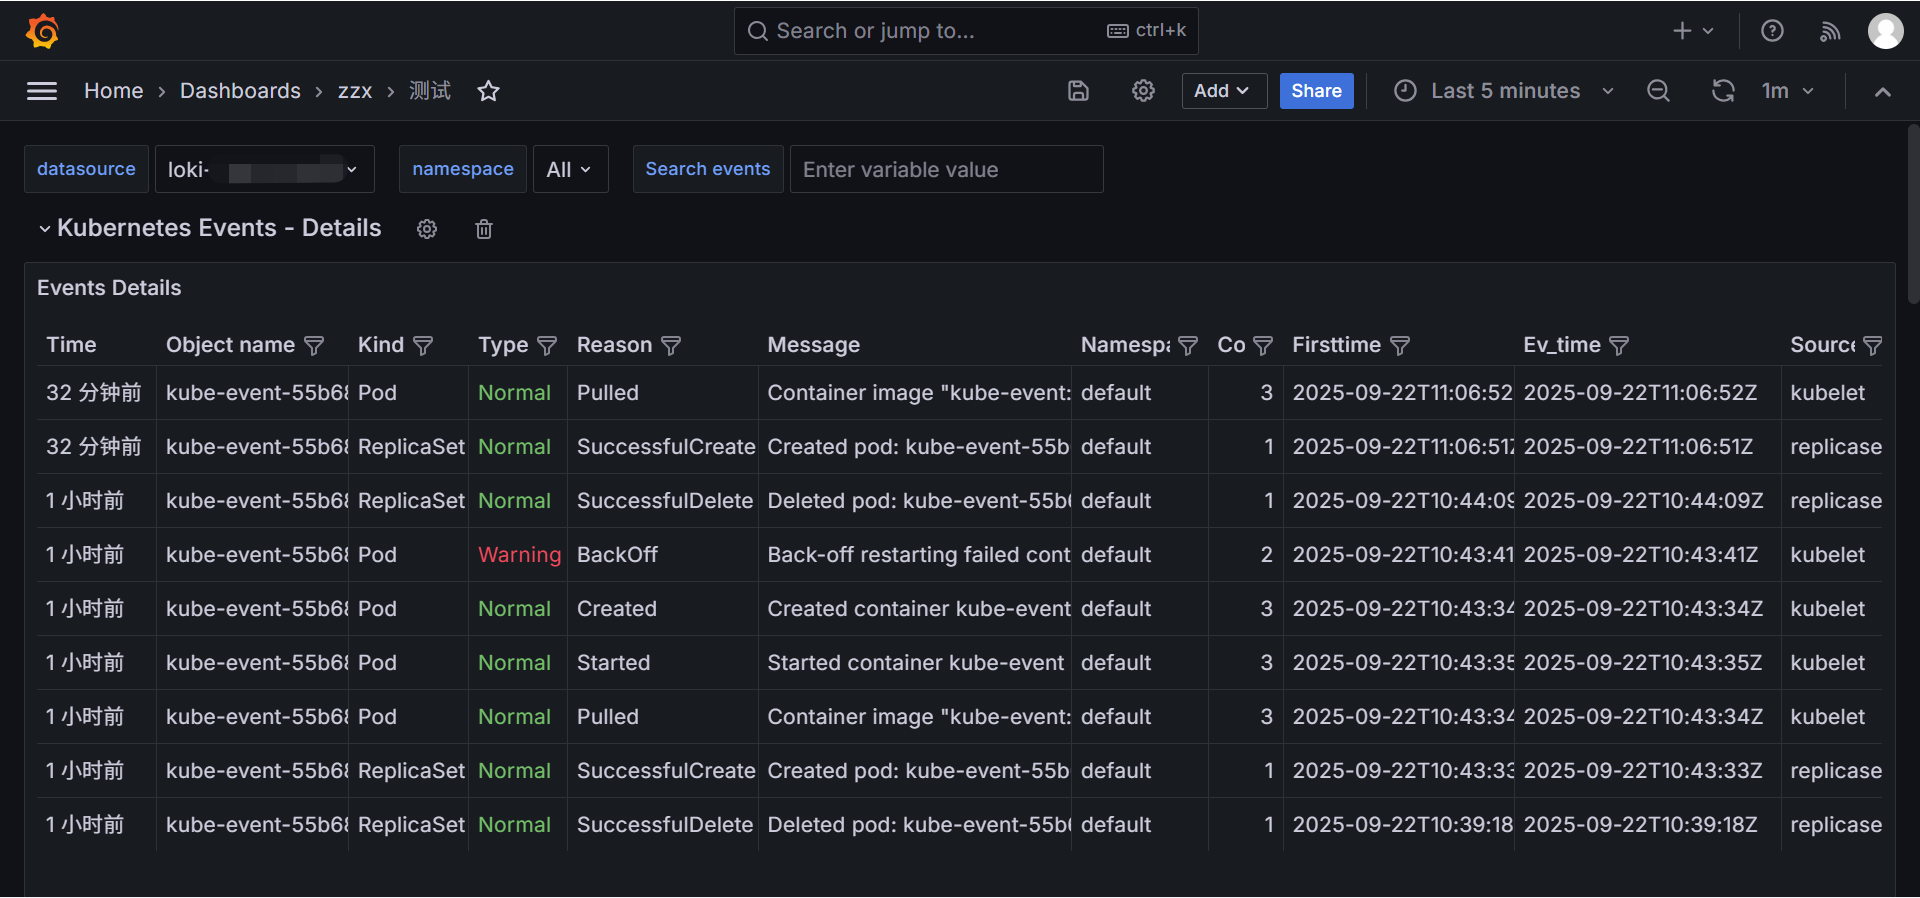Save the dashboard with the disk icon
Image resolution: width=1920 pixels, height=898 pixels.
pyautogui.click(x=1078, y=91)
